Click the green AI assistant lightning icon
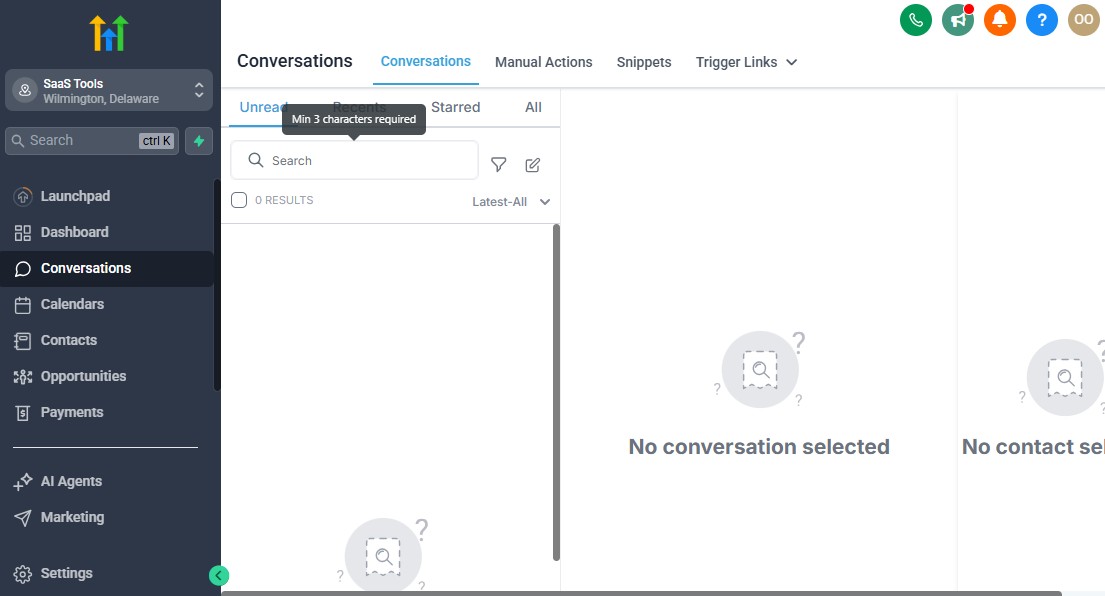 [x=198, y=140]
